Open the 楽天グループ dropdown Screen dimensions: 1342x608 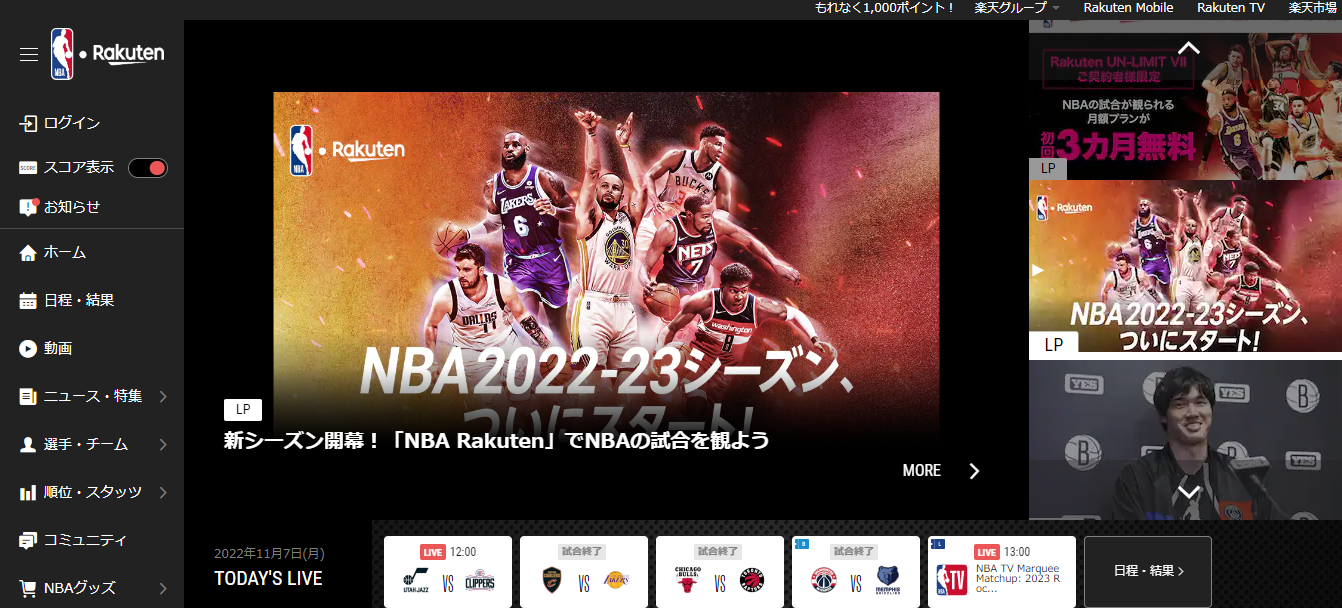coord(1013,8)
